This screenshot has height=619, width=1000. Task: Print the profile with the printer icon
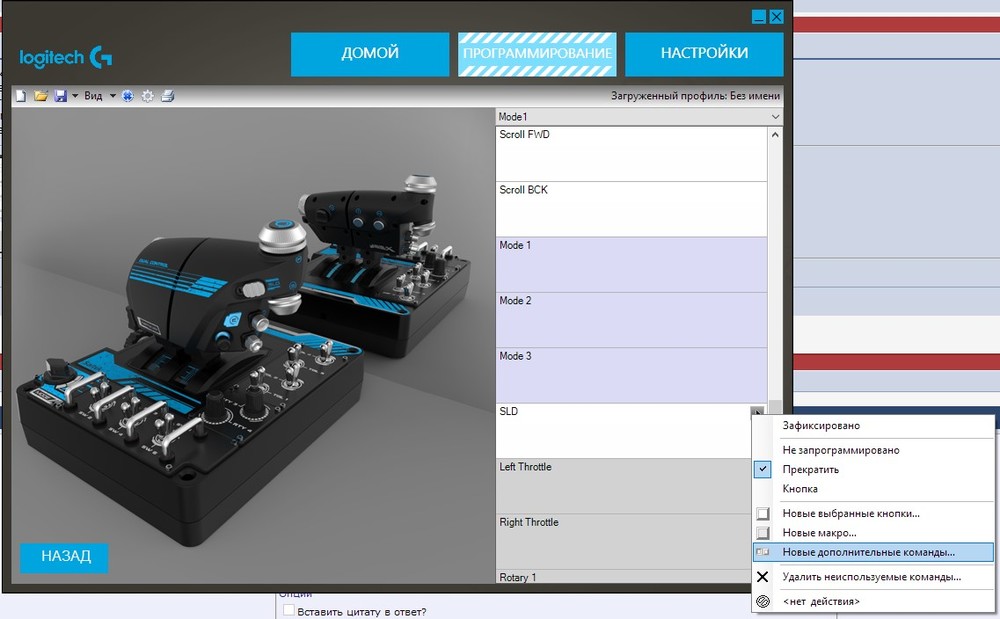(168, 96)
